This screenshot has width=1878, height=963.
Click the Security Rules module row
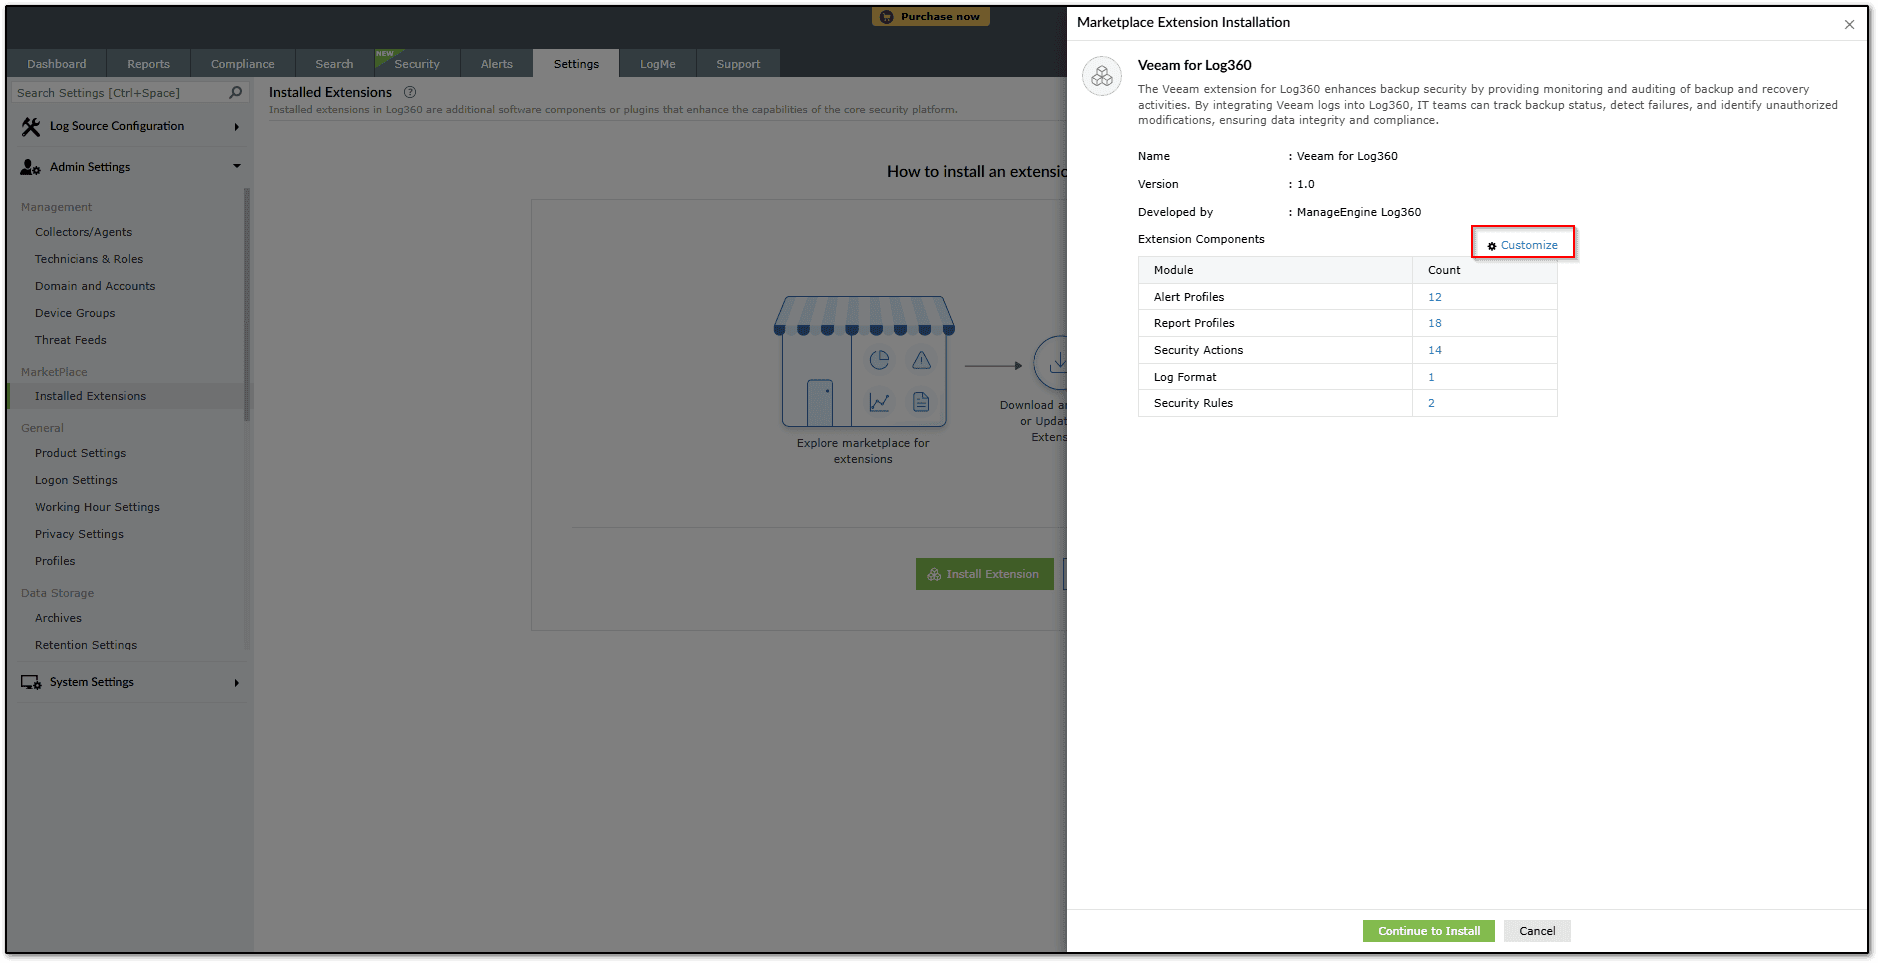click(x=1347, y=403)
